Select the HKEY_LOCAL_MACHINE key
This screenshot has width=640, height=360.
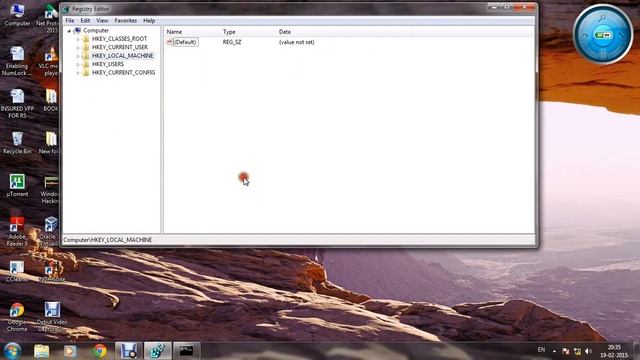[x=122, y=56]
